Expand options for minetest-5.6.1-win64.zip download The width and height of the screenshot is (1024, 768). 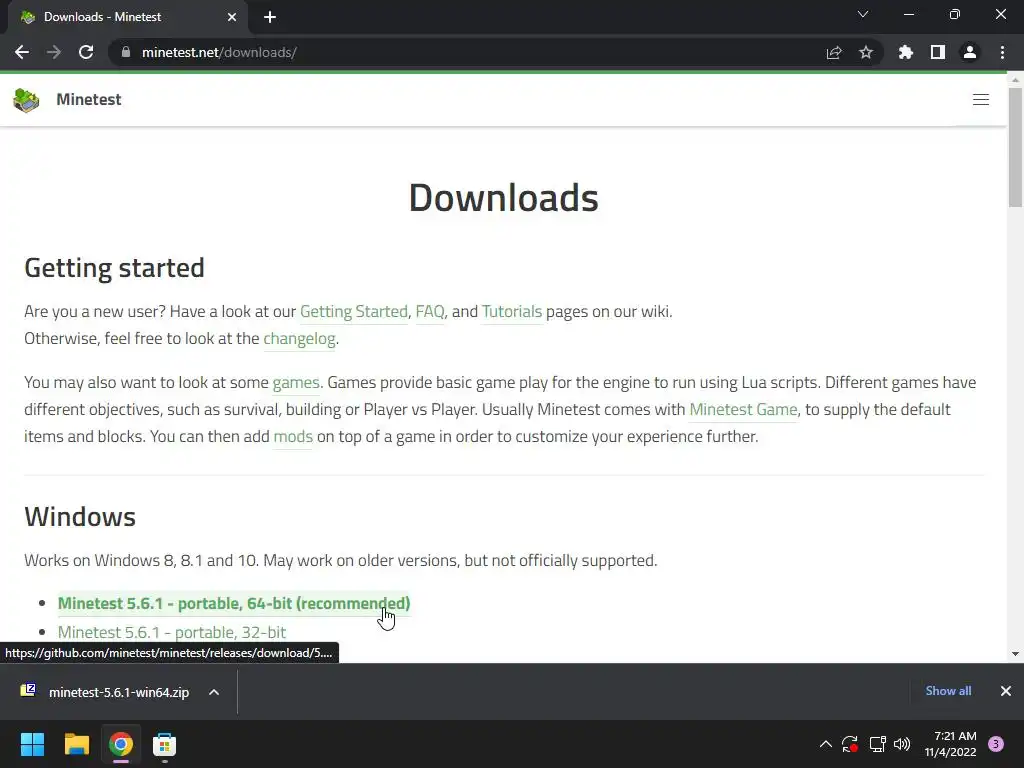(x=214, y=692)
